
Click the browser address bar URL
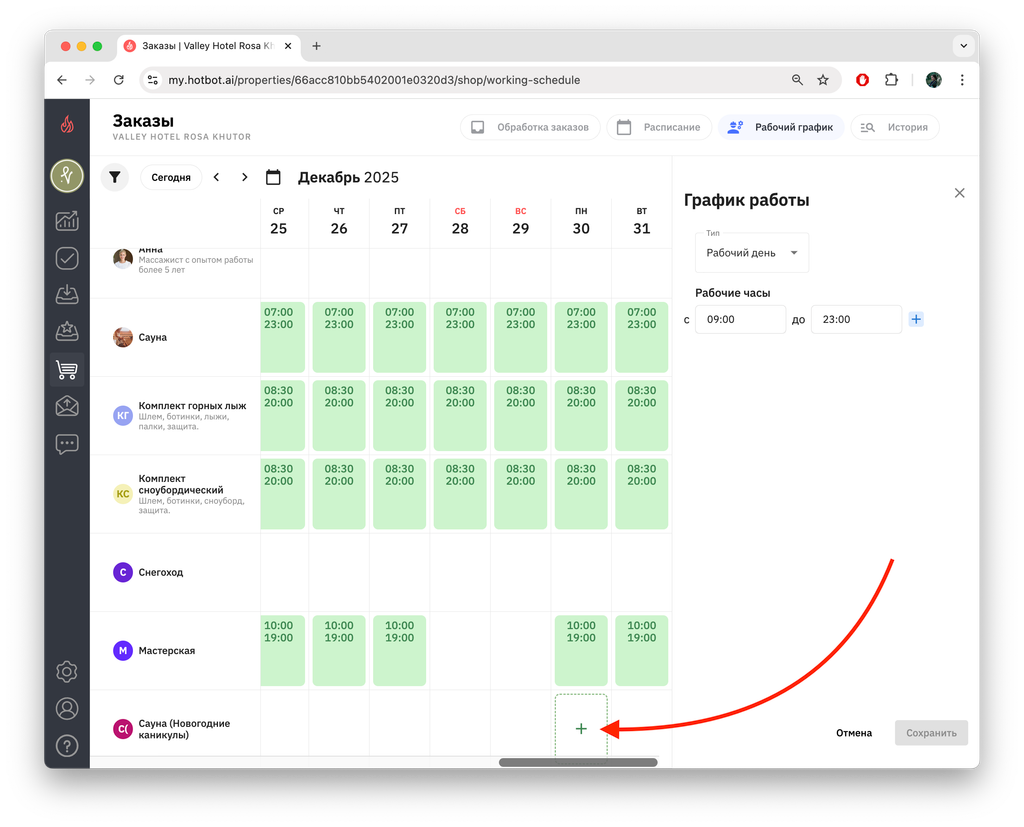374,80
